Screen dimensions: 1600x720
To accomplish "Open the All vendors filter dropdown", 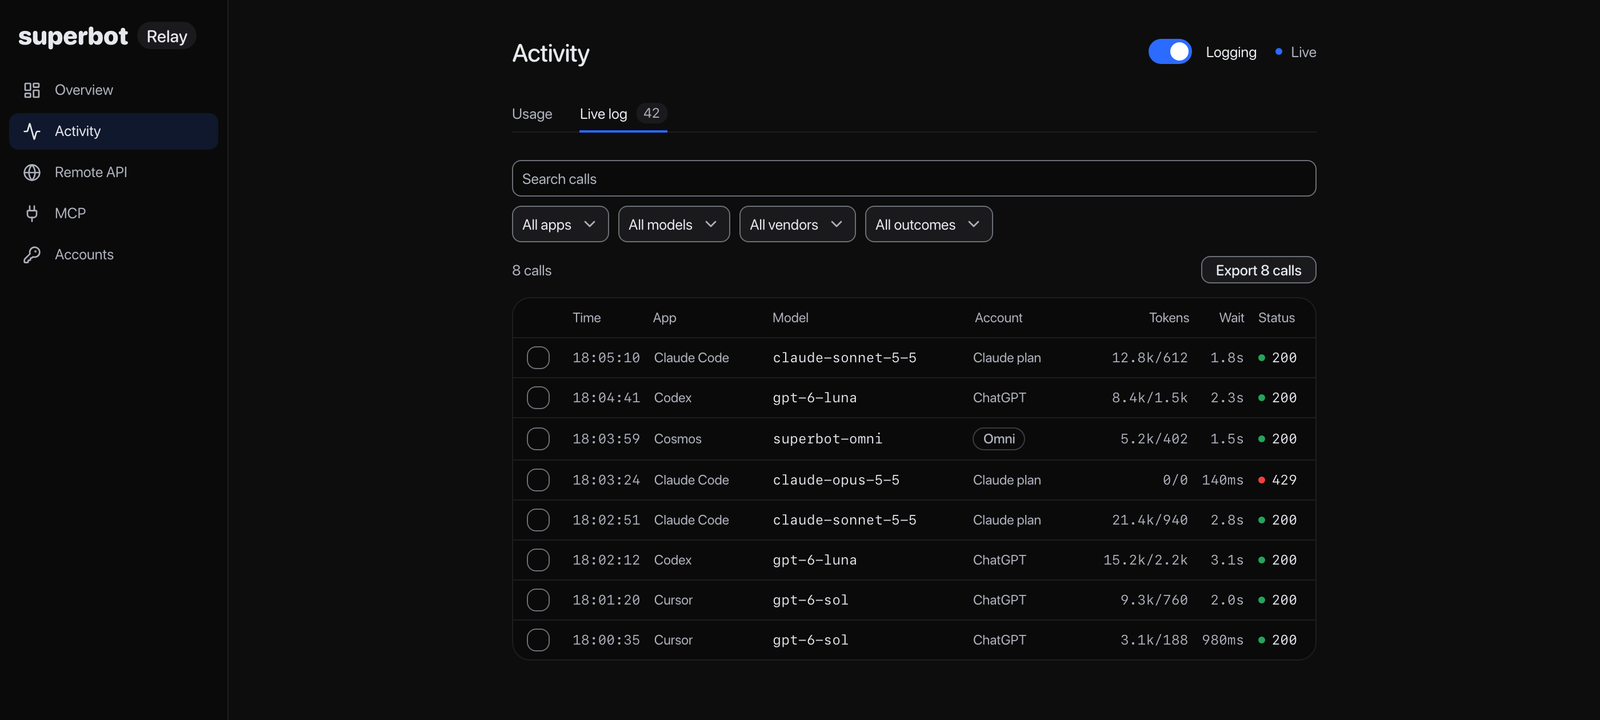I will [797, 224].
